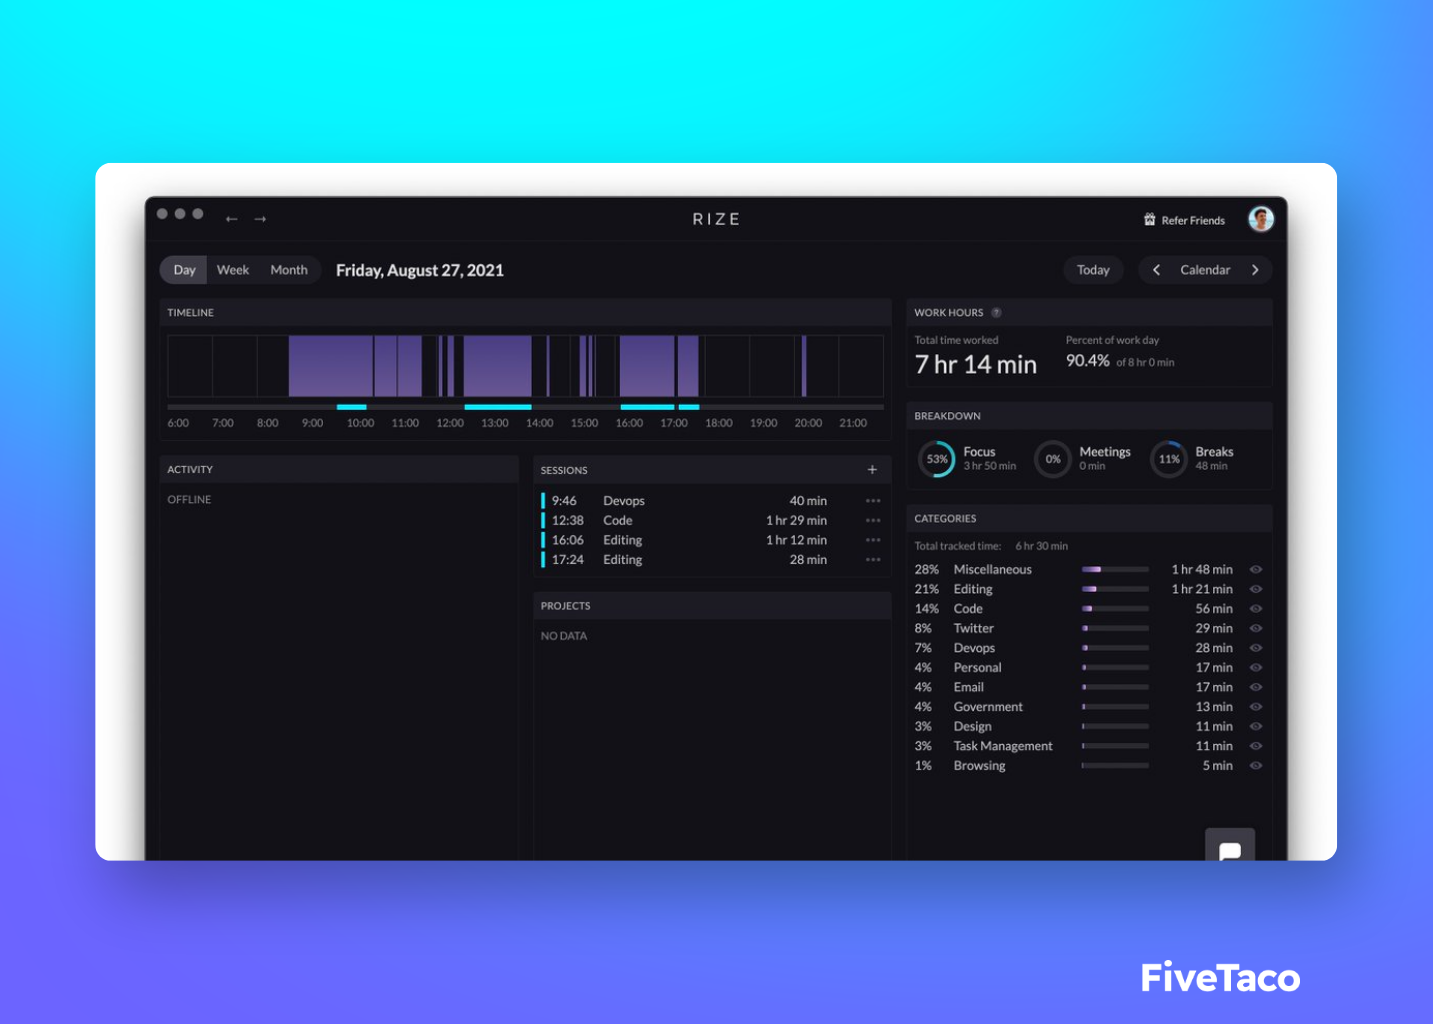Toggle visibility of Browsing category
This screenshot has height=1024, width=1433.
pyautogui.click(x=1256, y=766)
